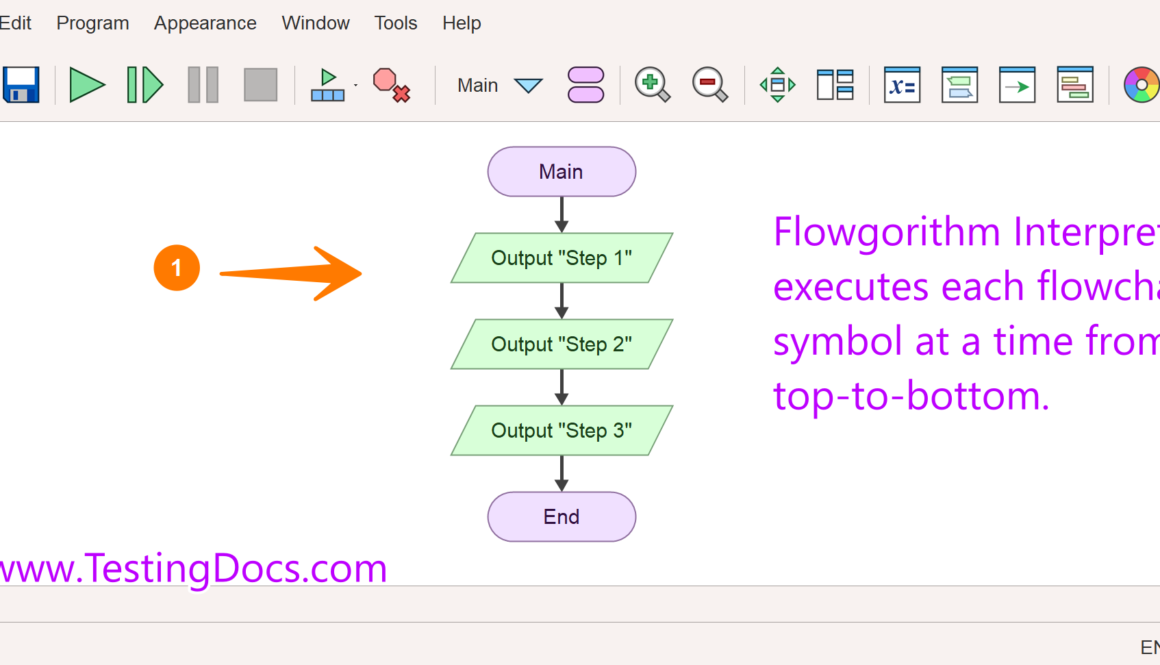Image resolution: width=1160 pixels, height=665 pixels.
Task: Select the Output "Step 2" flowchart symbol
Action: coord(561,344)
